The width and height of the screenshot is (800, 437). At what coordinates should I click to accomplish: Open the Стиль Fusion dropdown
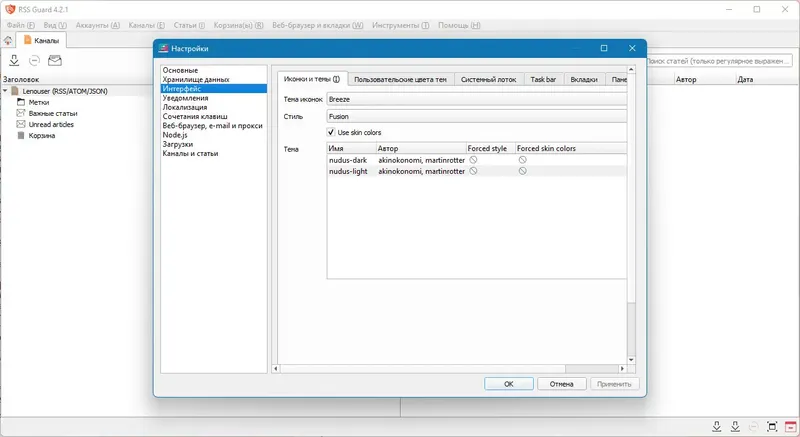(477, 116)
